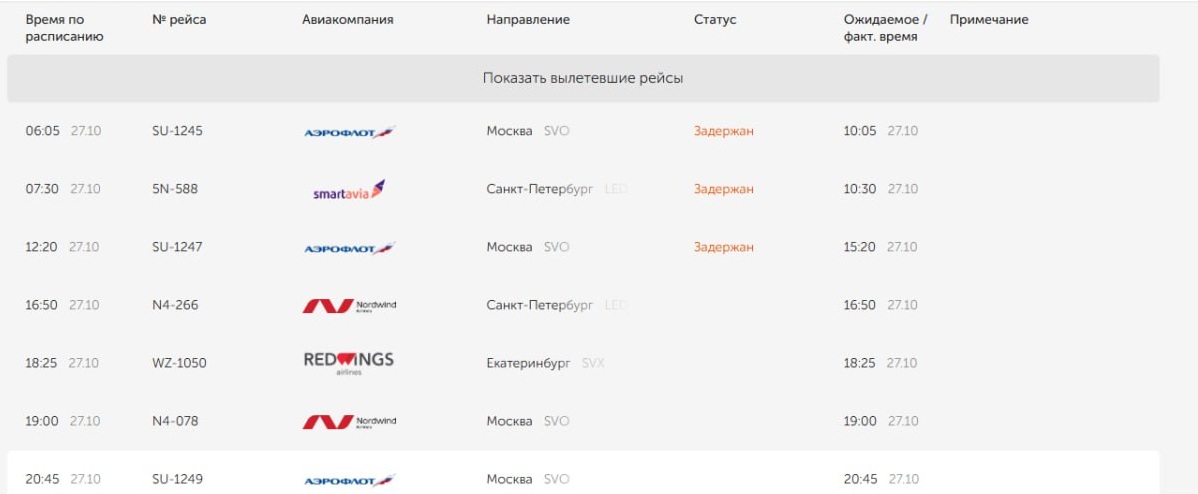The height and width of the screenshot is (494, 1198).
Task: Click the '№ рейса' column header
Action: click(x=179, y=20)
